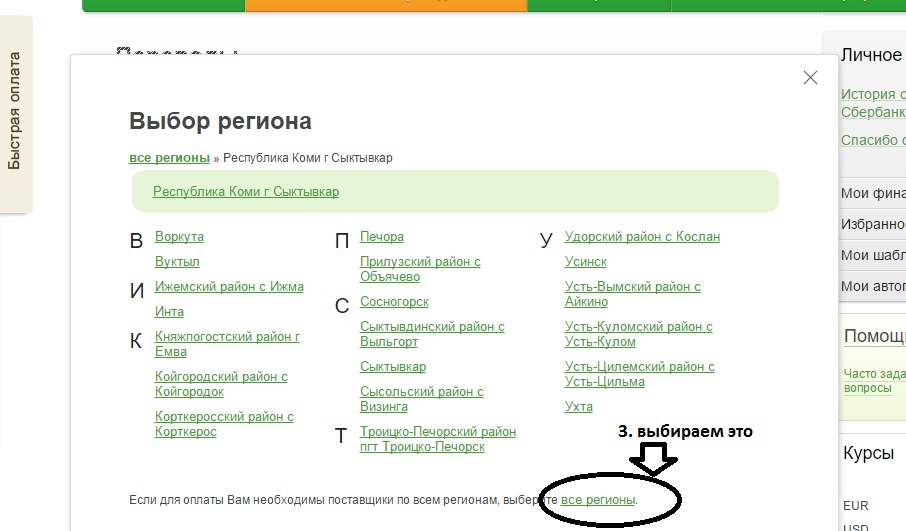Choose Печора region
The height and width of the screenshot is (531, 906).
coord(382,236)
